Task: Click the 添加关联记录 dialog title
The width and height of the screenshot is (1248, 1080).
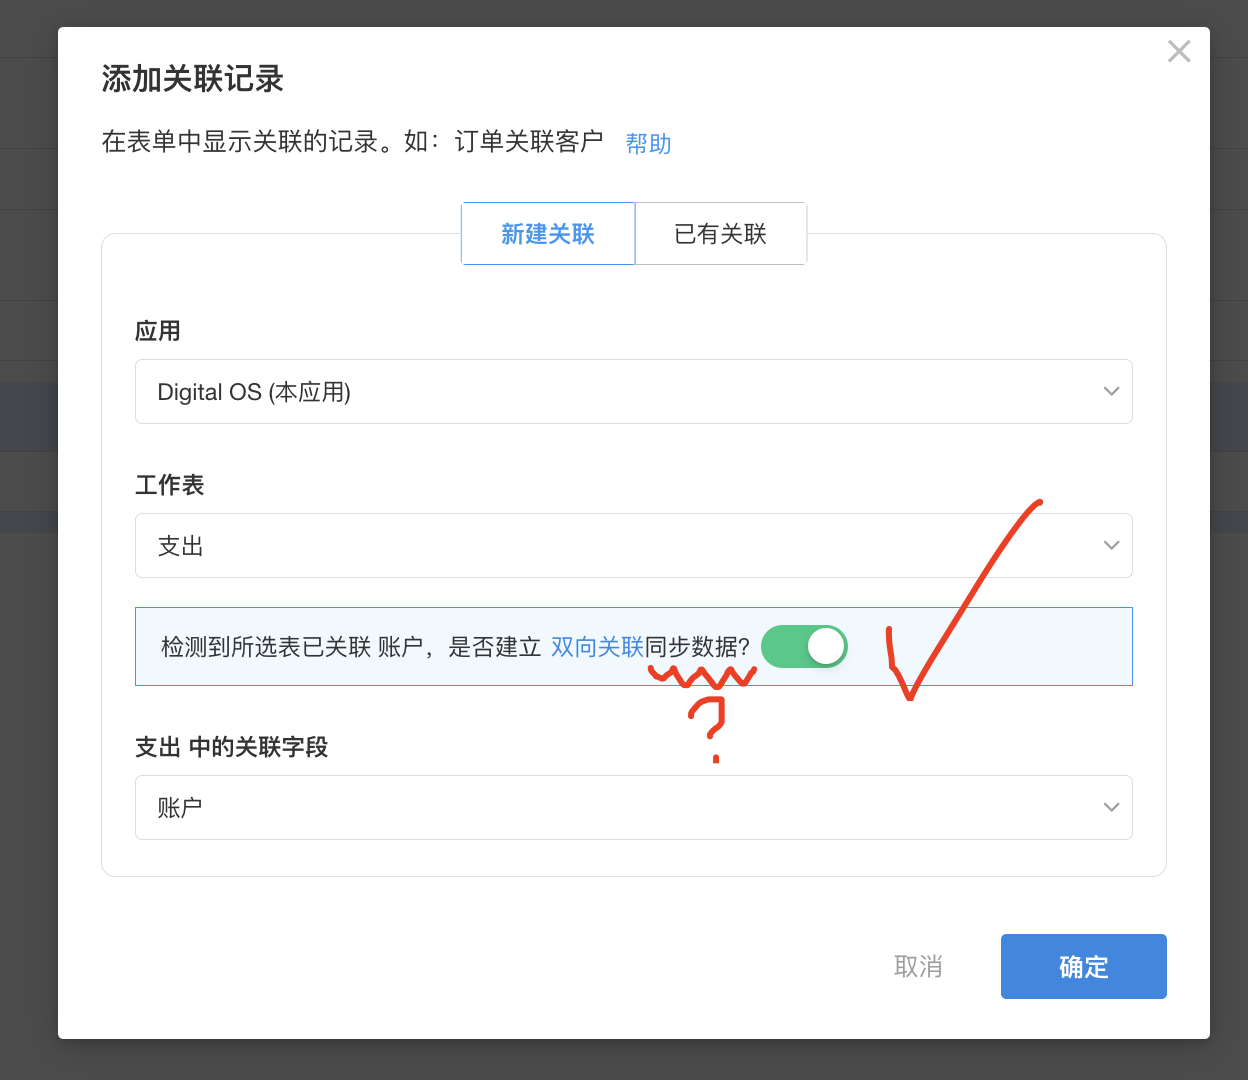Action: [192, 79]
